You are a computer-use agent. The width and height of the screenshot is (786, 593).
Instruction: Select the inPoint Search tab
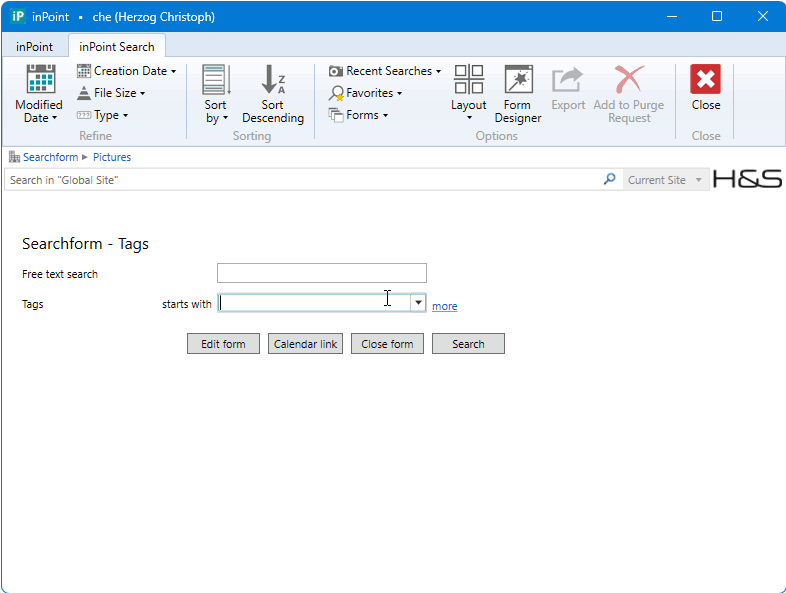117,47
